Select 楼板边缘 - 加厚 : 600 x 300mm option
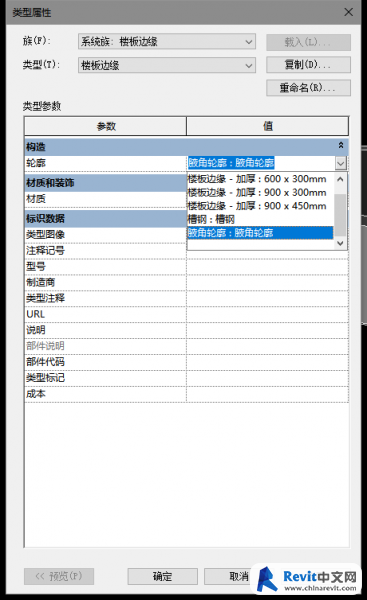The width and height of the screenshot is (367, 600). [260, 179]
